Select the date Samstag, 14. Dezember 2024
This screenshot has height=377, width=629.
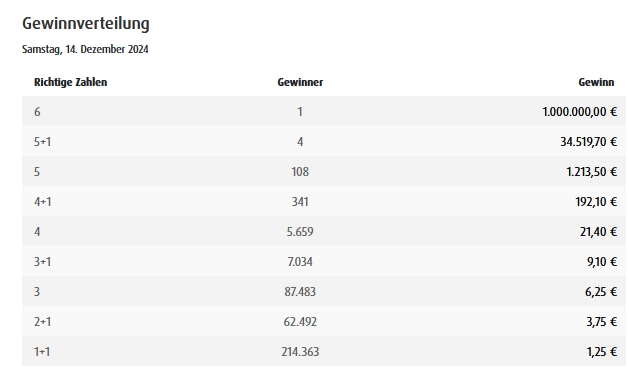pyautogui.click(x=85, y=49)
